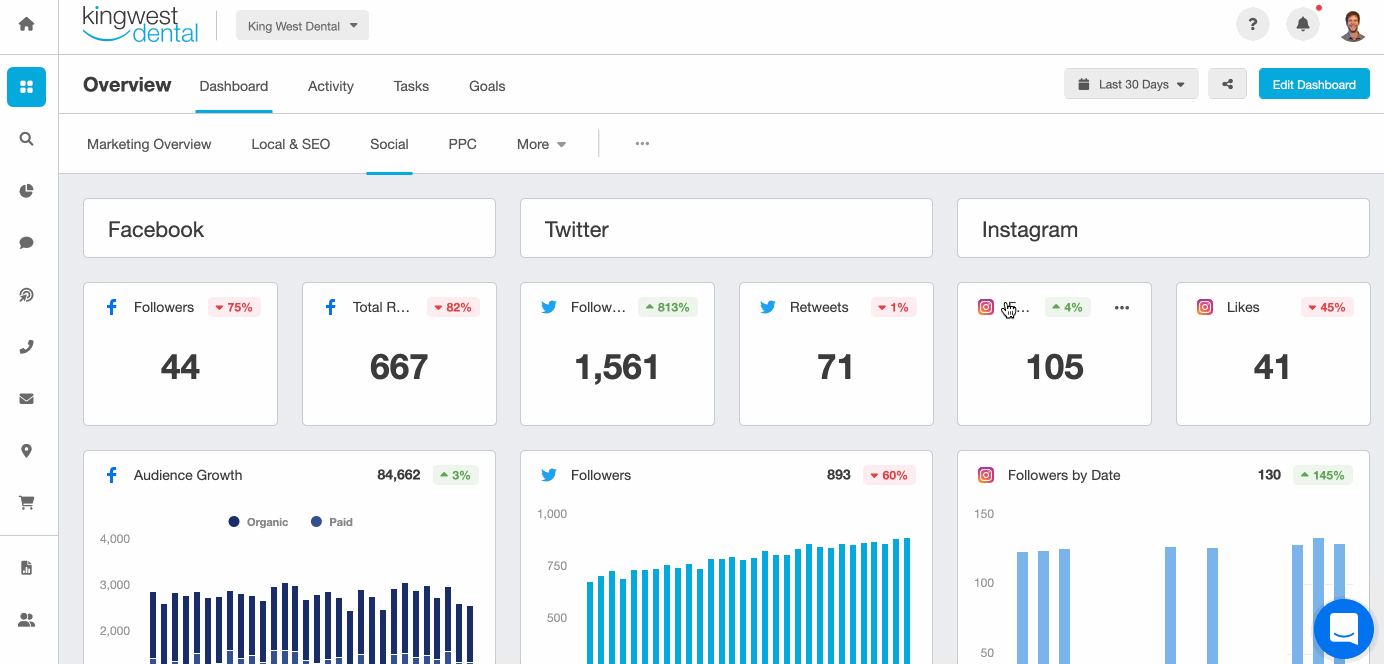The image size is (1384, 664).
Task: Select the location pin icon in sidebar
Action: 27,451
